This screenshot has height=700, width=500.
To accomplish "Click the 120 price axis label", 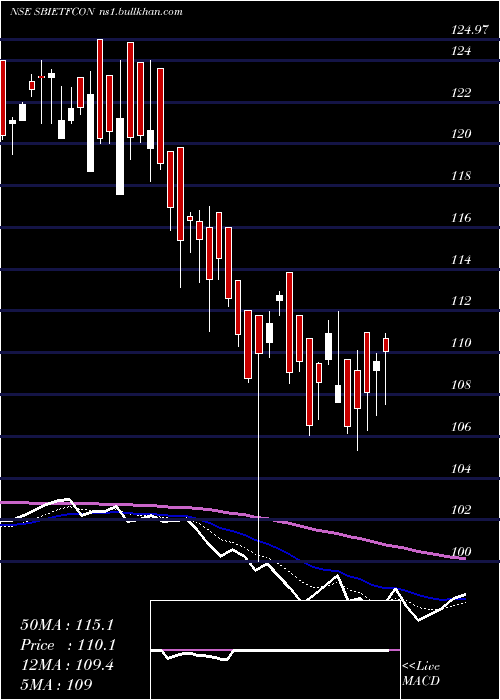I will click(461, 134).
